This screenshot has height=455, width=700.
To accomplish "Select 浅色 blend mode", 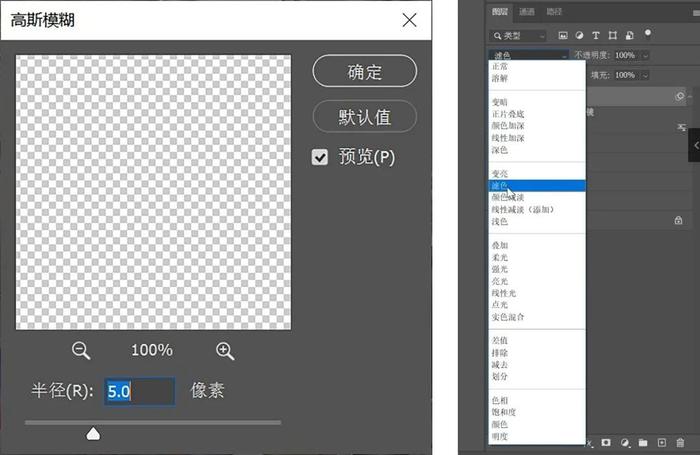I will coord(500,221).
